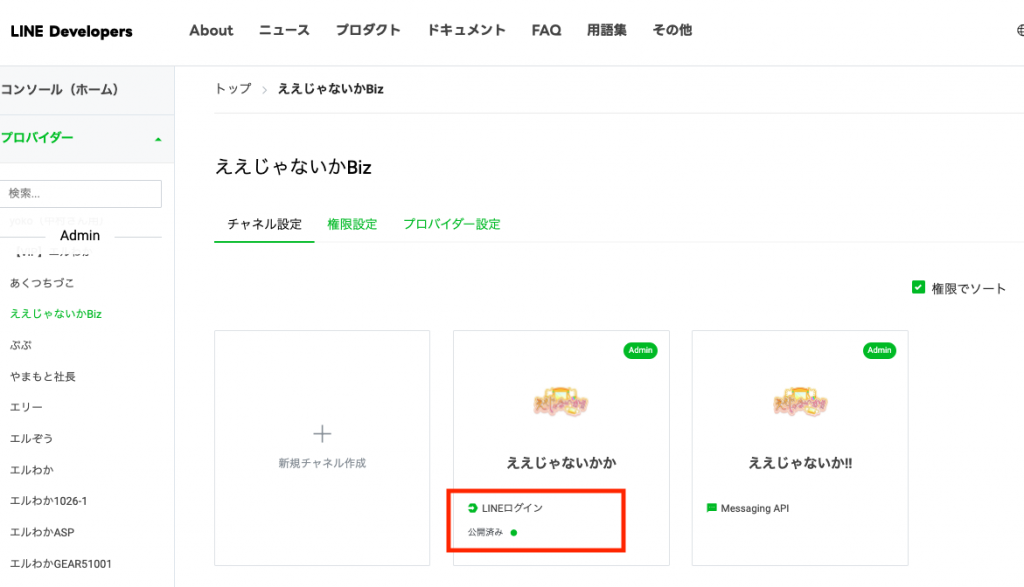This screenshot has height=587, width=1024.
Task: Switch to the チャネル設定 tab
Action: pyautogui.click(x=264, y=225)
